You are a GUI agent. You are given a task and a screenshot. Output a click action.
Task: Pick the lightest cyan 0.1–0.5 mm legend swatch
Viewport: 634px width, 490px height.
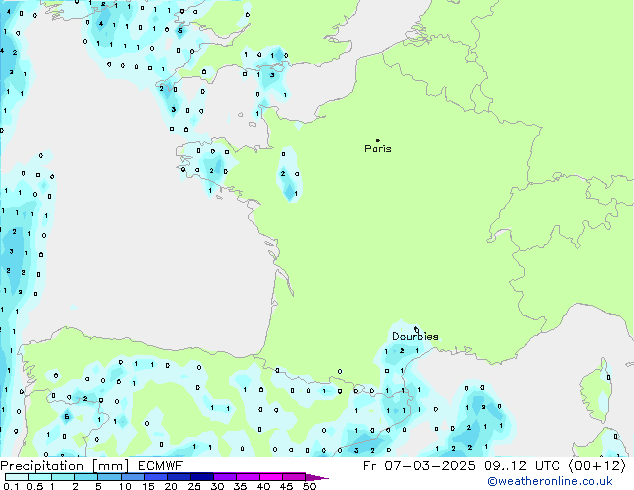[x=17, y=477]
